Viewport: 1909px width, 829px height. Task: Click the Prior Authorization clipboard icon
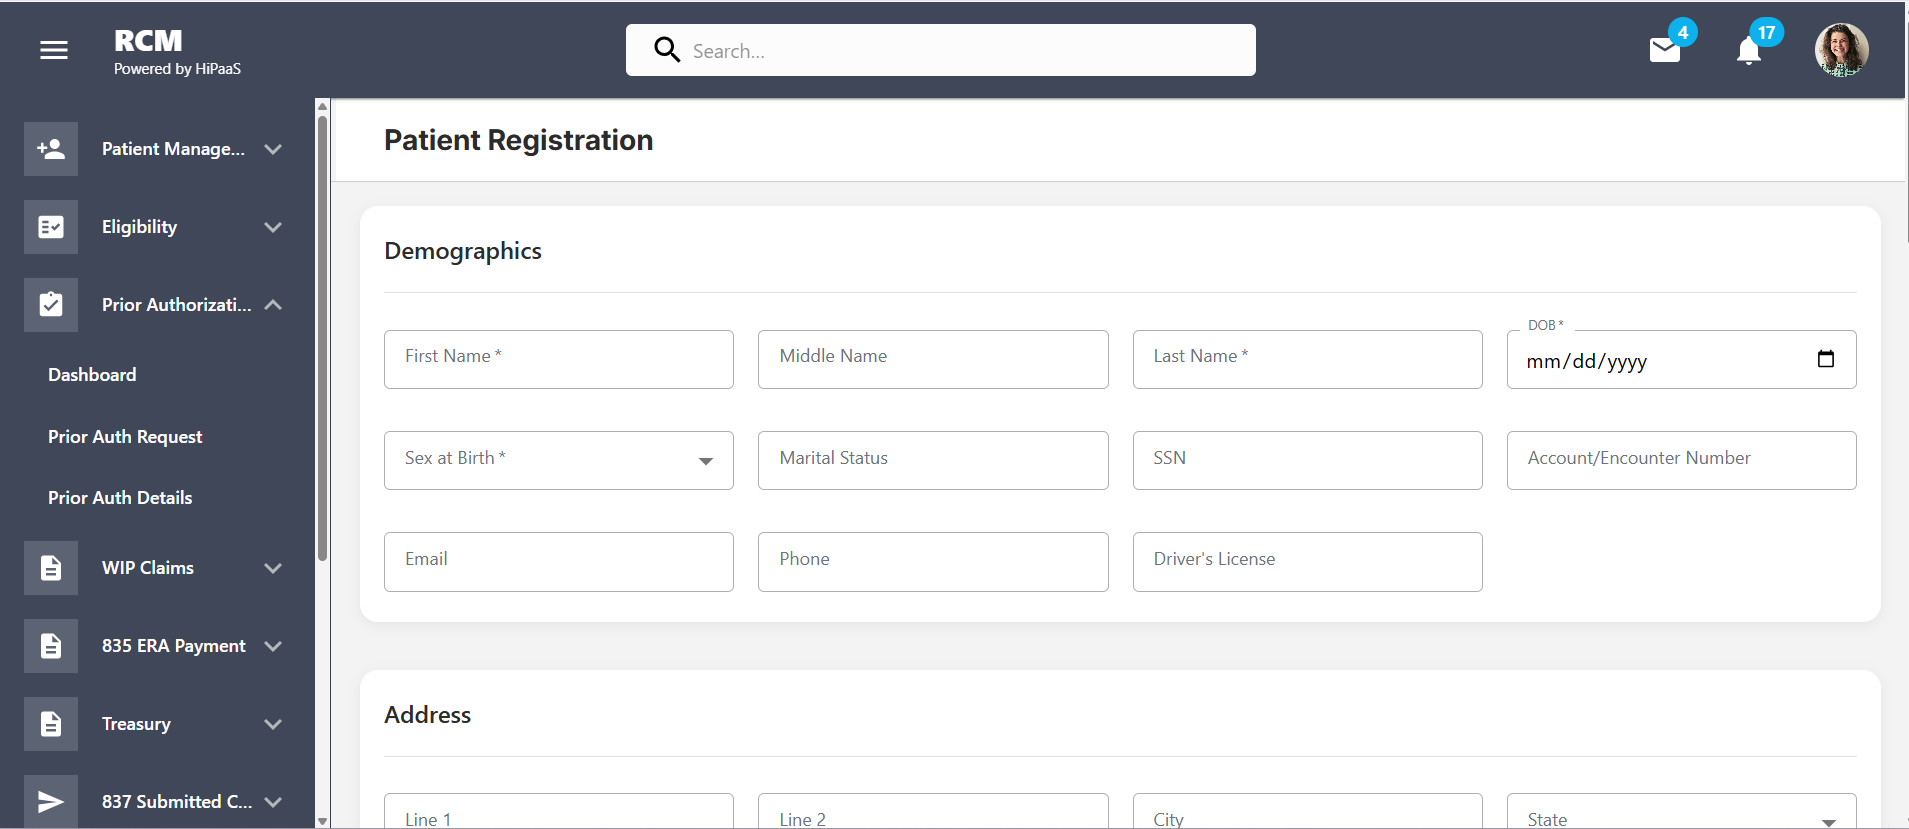pyautogui.click(x=51, y=305)
